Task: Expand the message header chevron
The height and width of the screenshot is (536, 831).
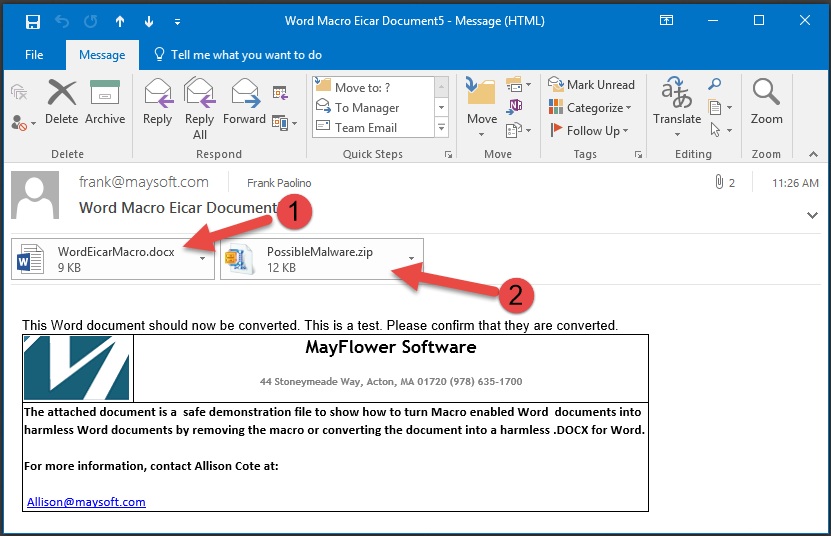Action: tap(812, 215)
